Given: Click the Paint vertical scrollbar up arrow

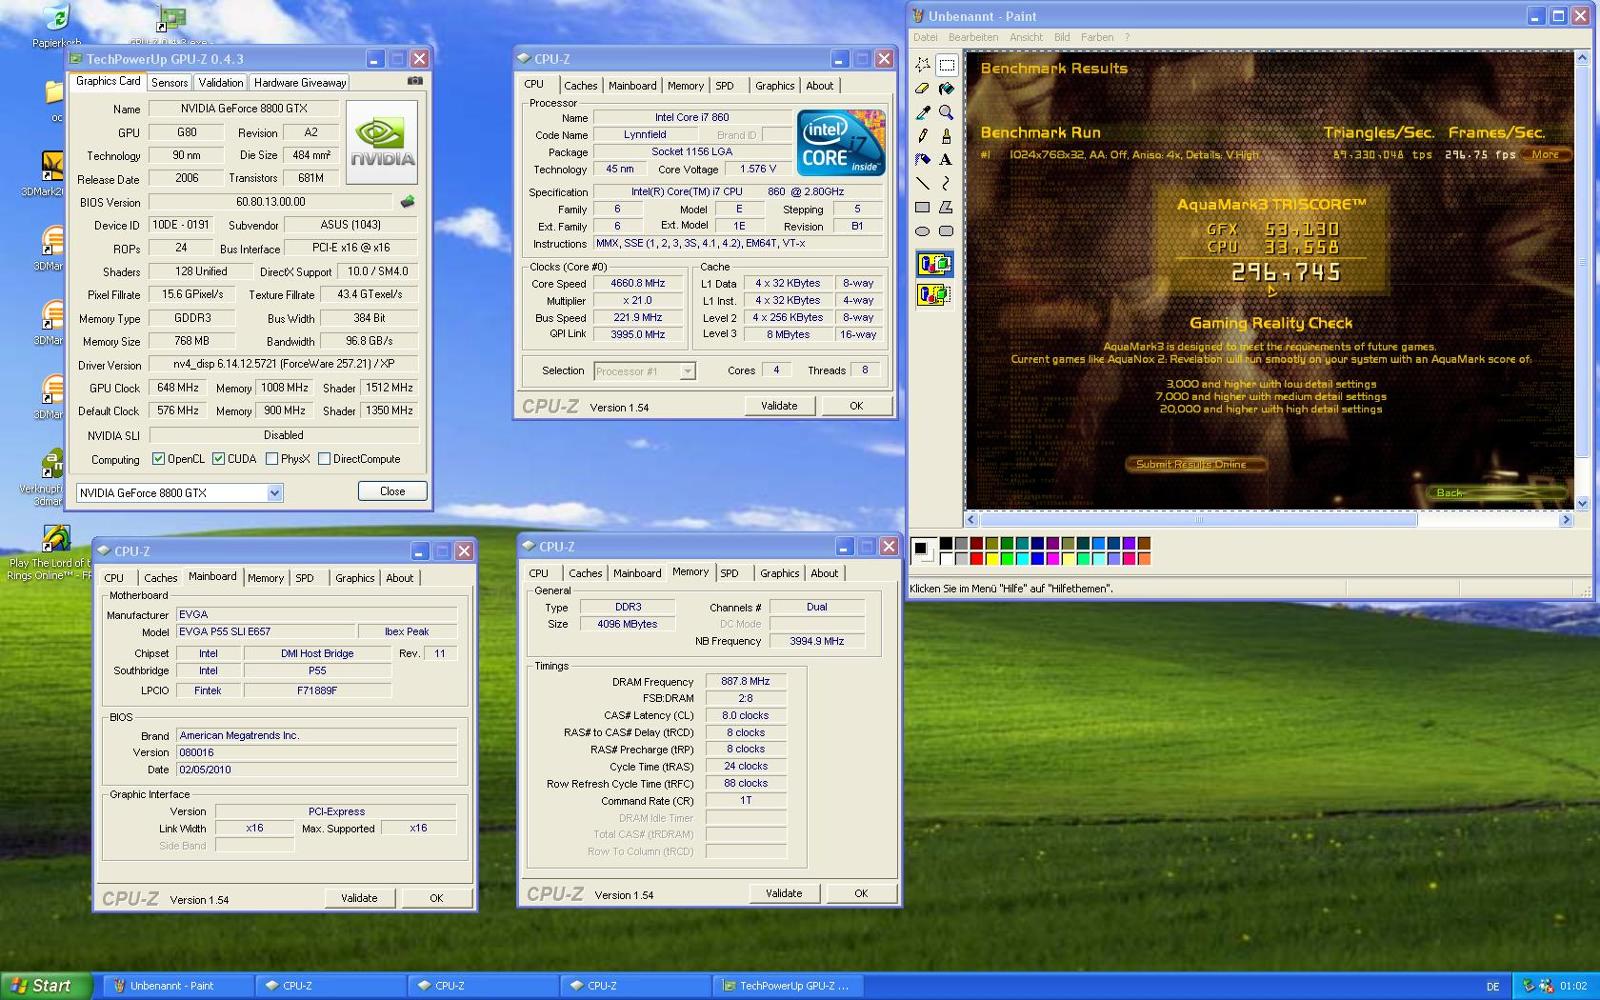Looking at the screenshot, I should point(1582,58).
